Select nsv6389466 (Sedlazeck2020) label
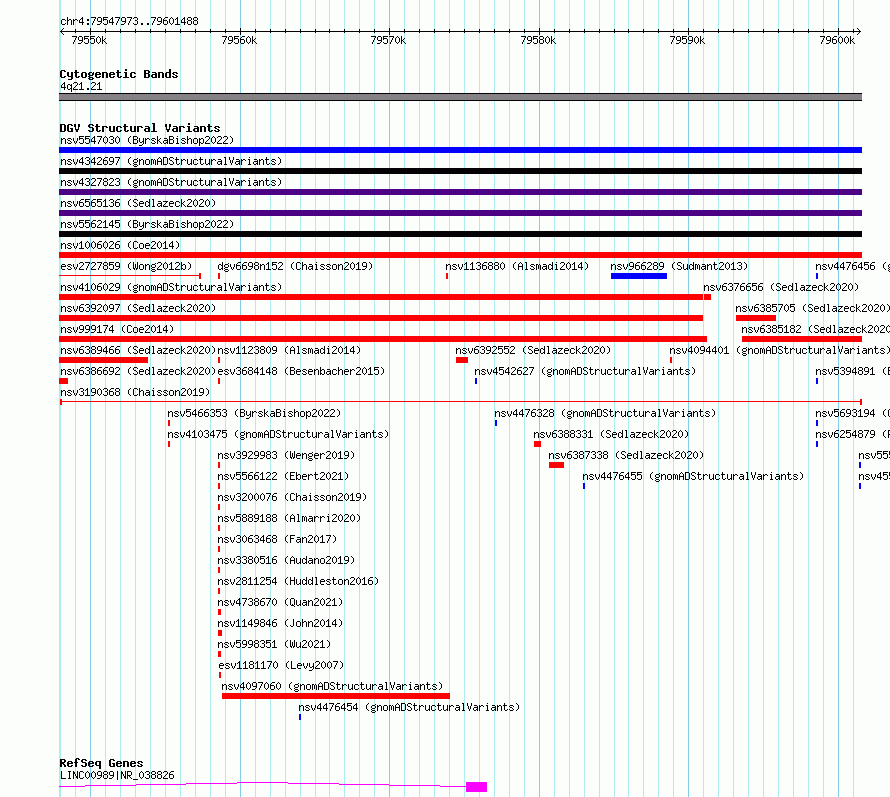This screenshot has width=890, height=797. (138, 350)
